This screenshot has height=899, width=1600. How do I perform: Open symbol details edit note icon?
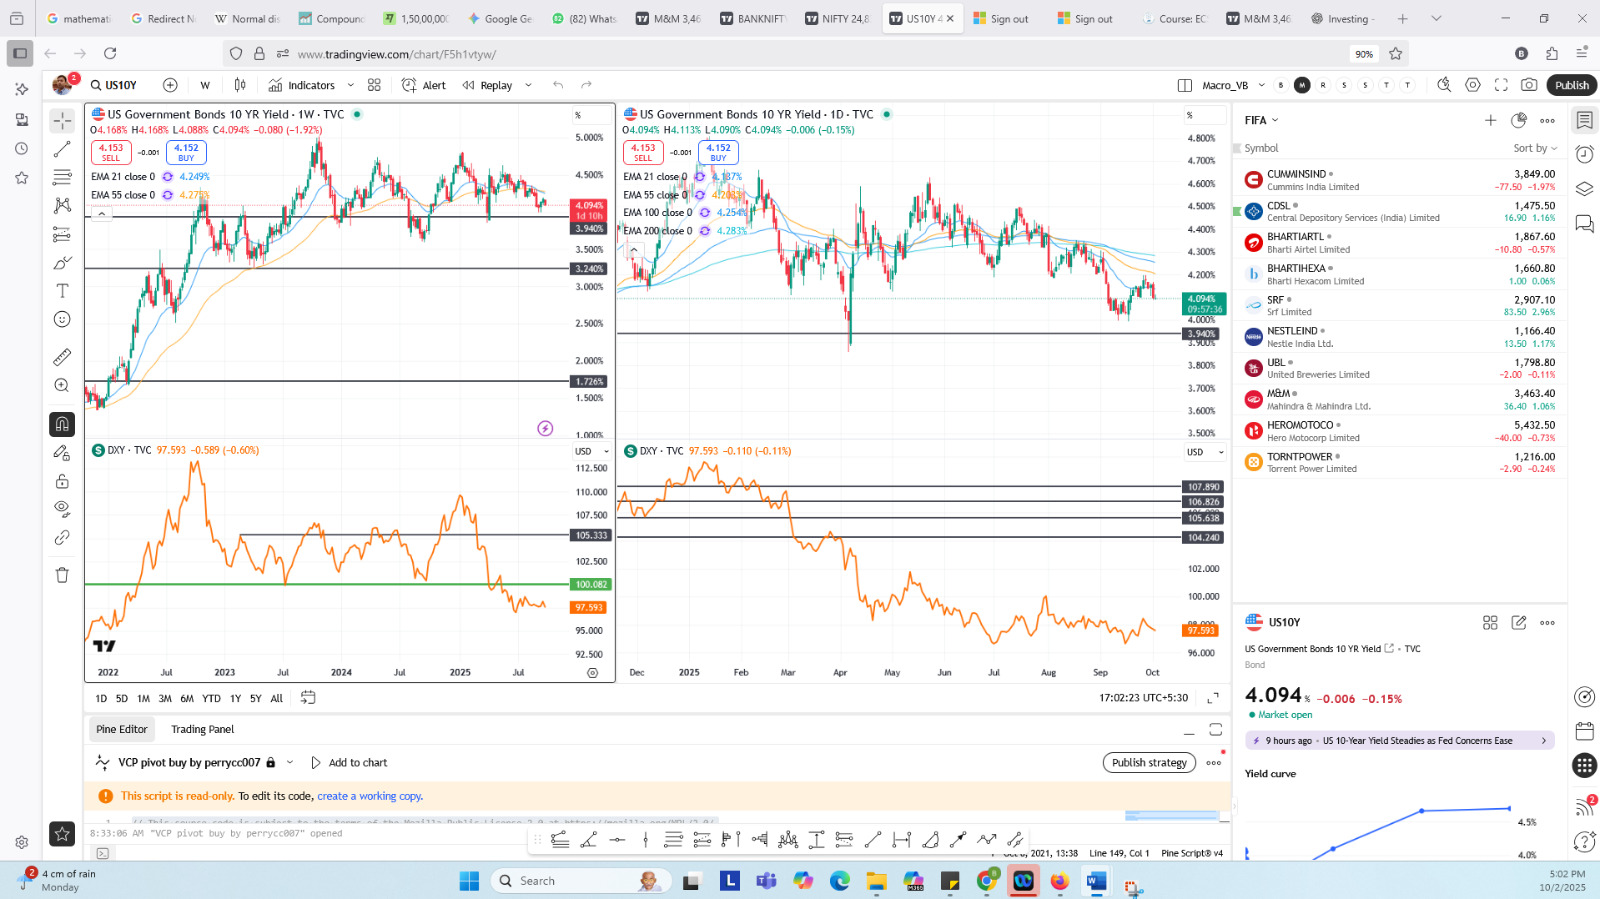click(x=1518, y=622)
